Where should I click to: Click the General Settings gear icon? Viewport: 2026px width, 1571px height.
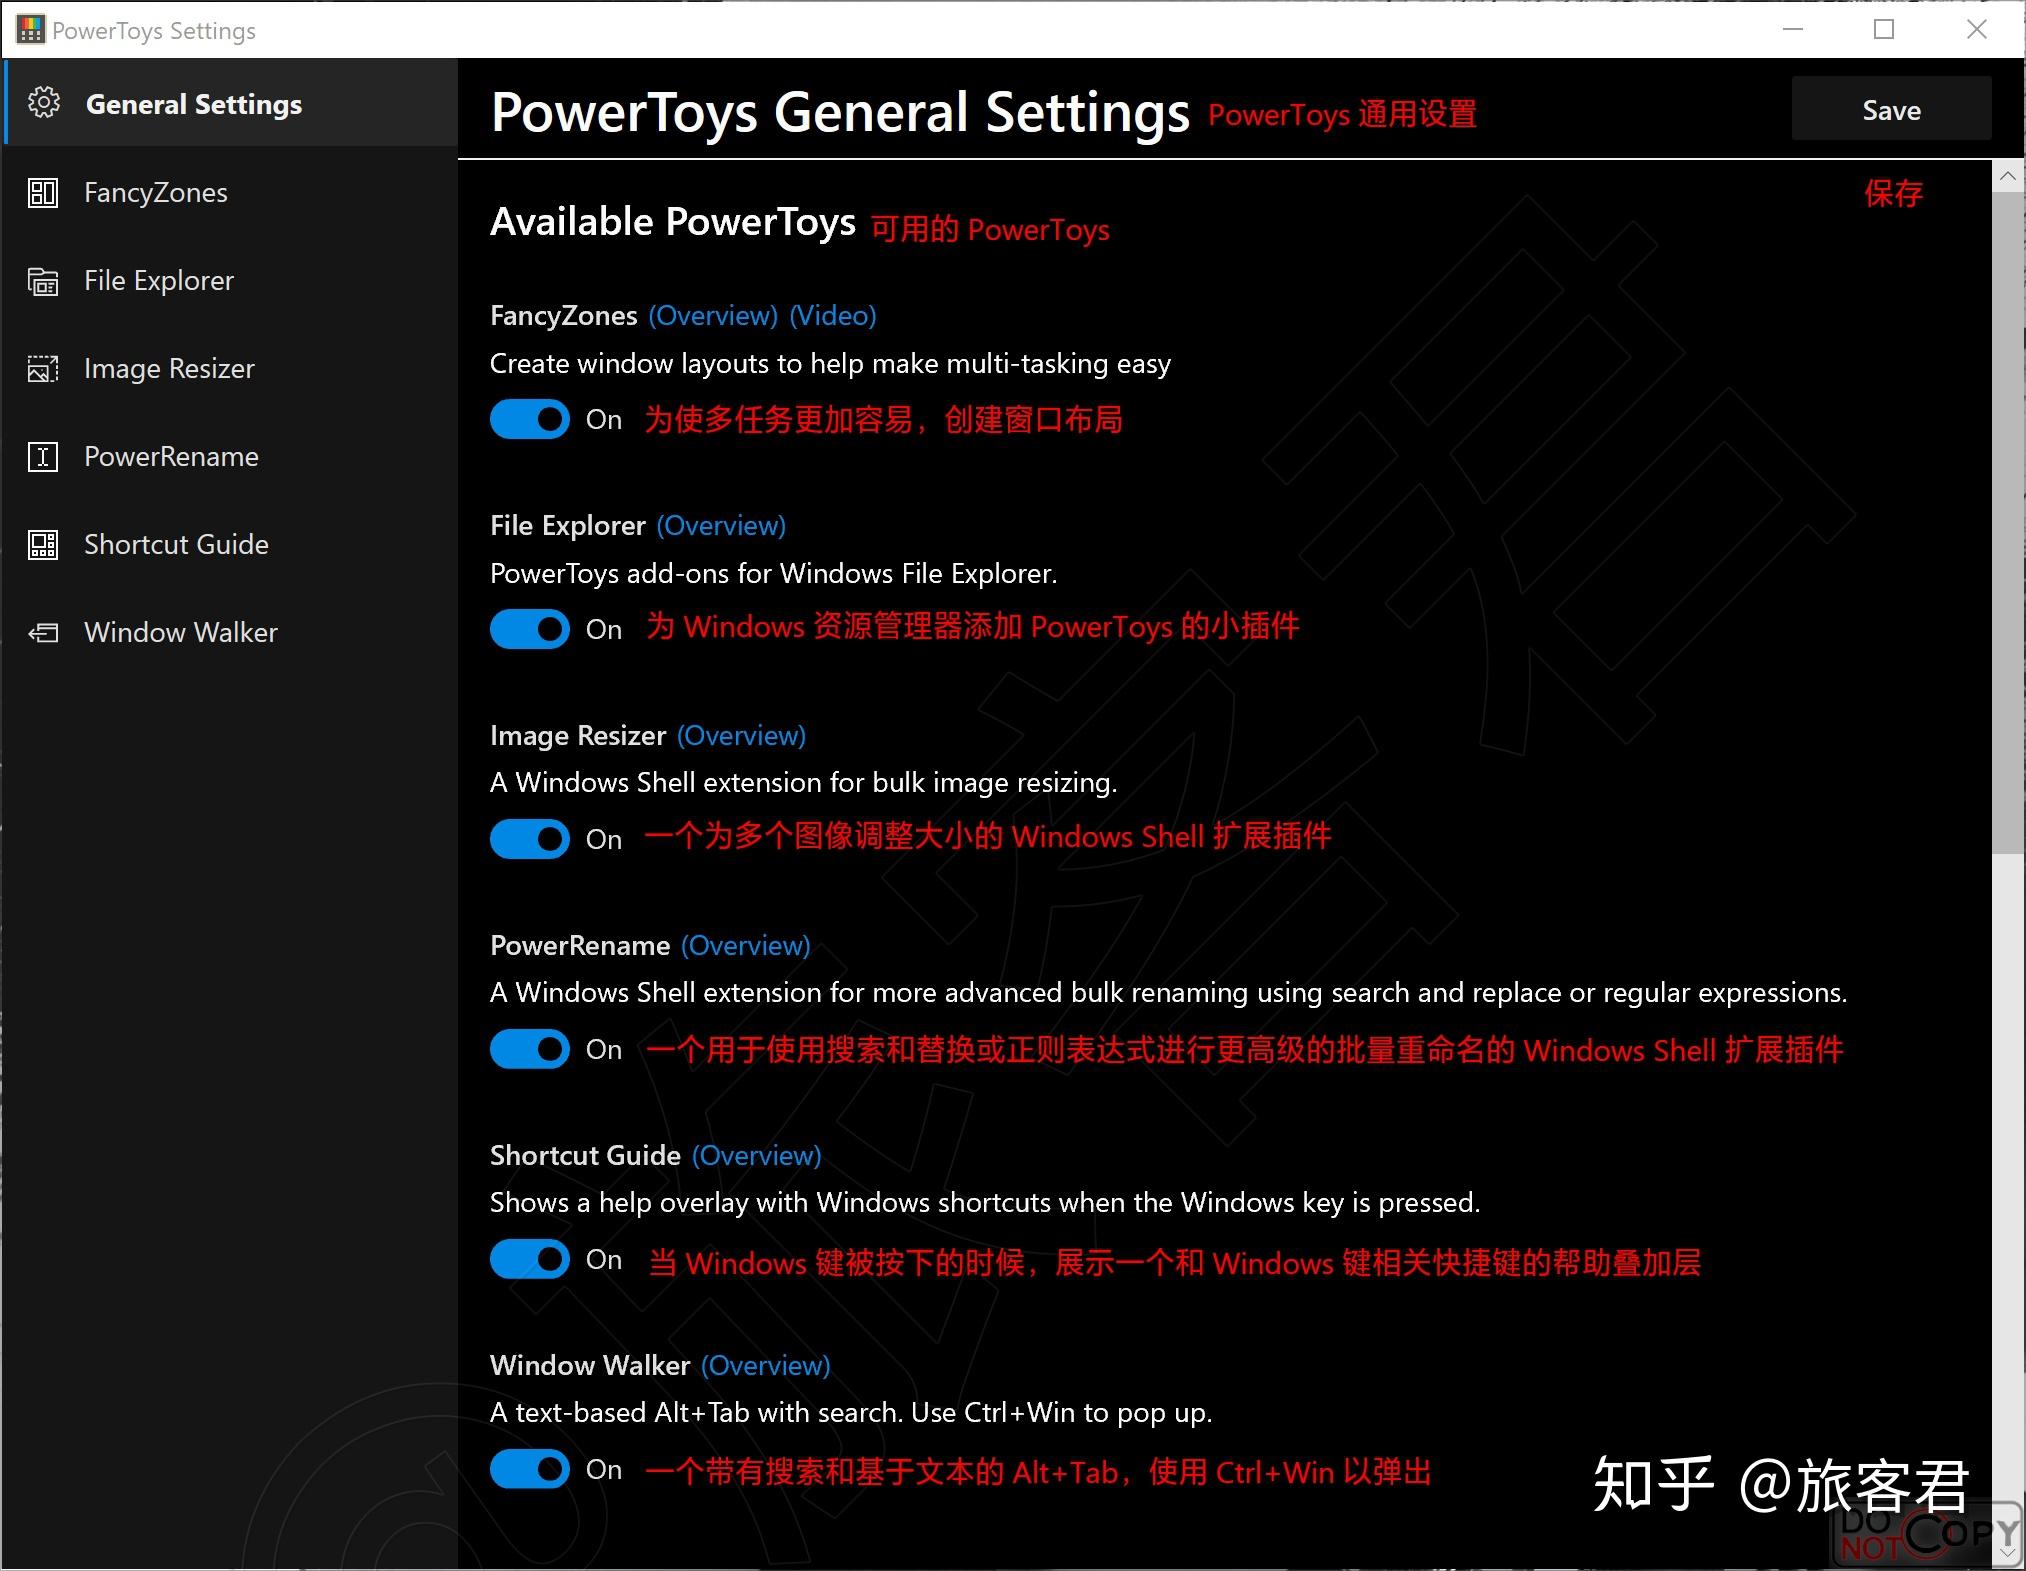coord(44,103)
